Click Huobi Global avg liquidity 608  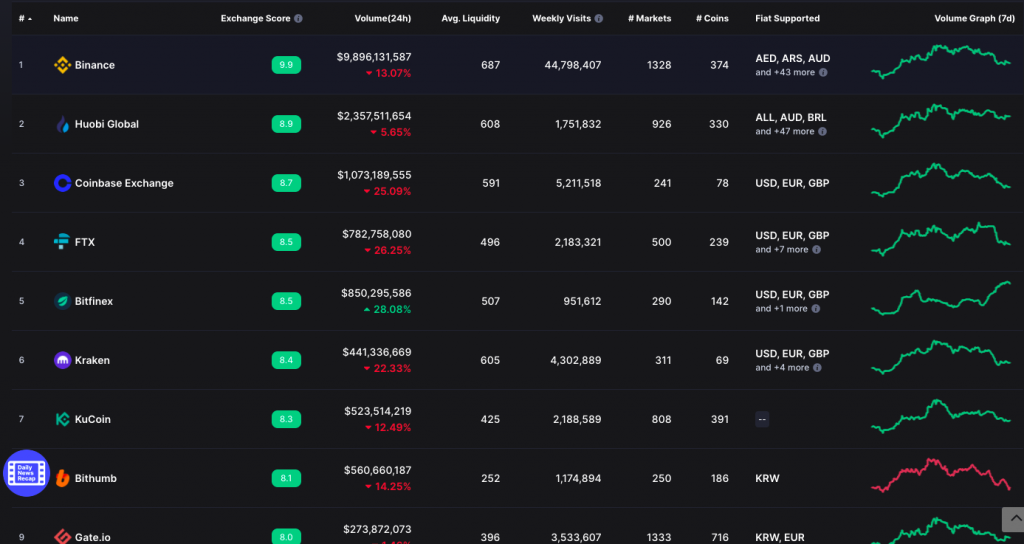point(490,124)
